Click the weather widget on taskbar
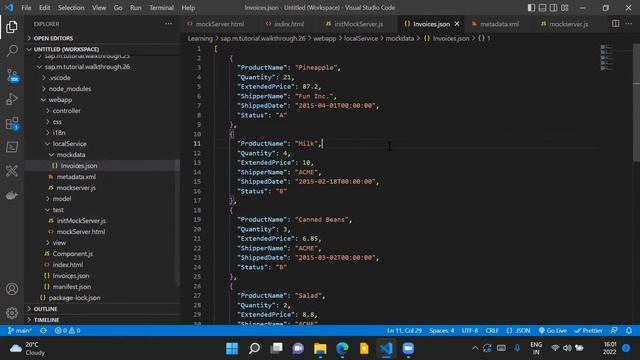Screen dimensions: 640x360 [28, 348]
